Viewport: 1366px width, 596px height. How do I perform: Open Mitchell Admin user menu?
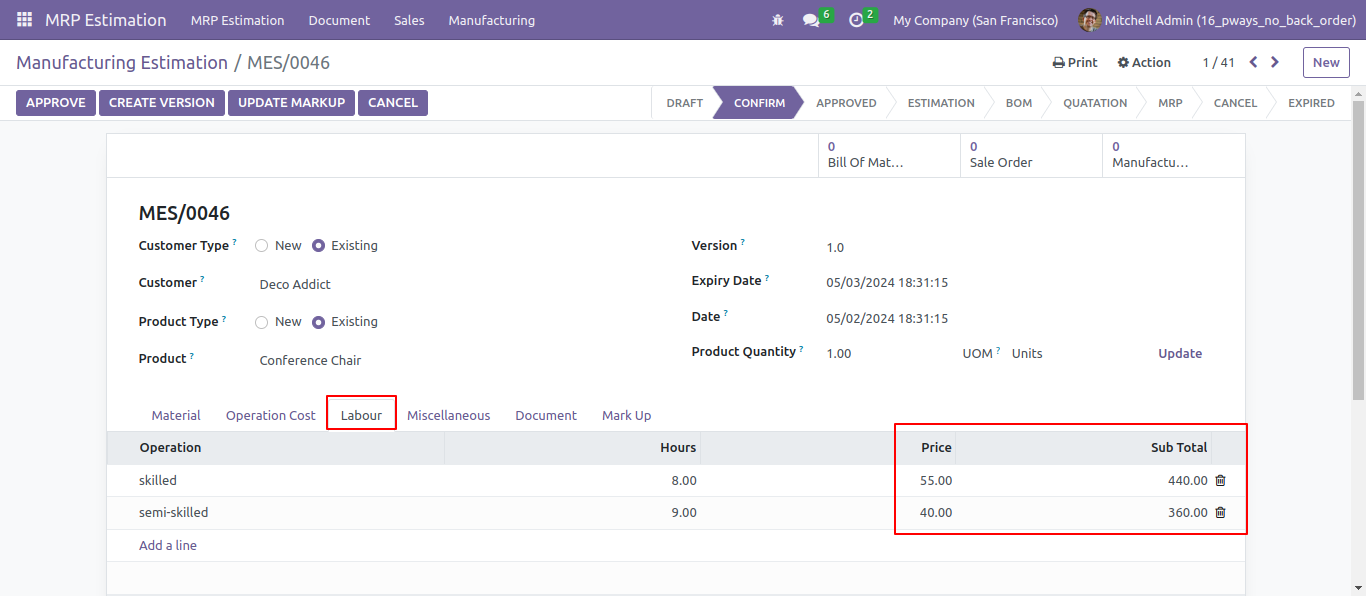click(x=1217, y=20)
